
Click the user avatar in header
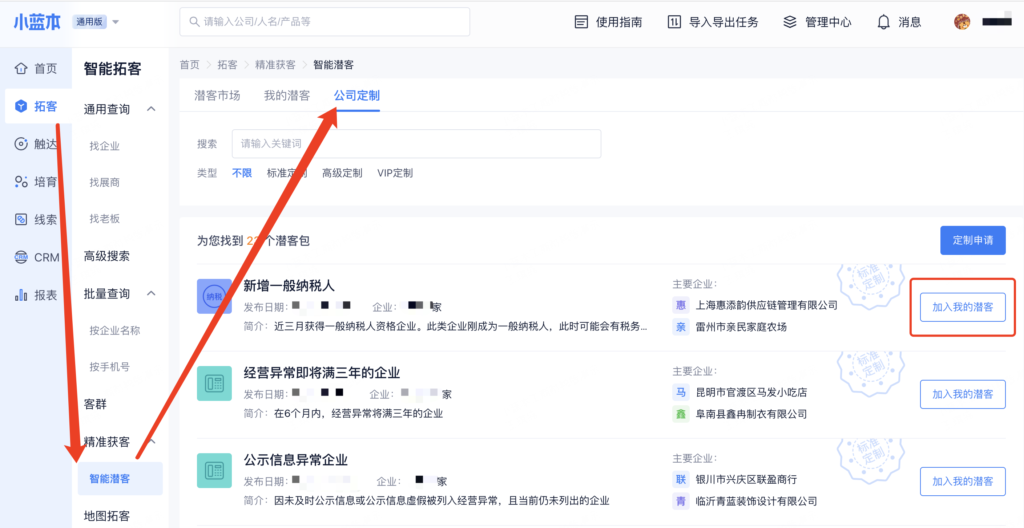click(x=962, y=22)
